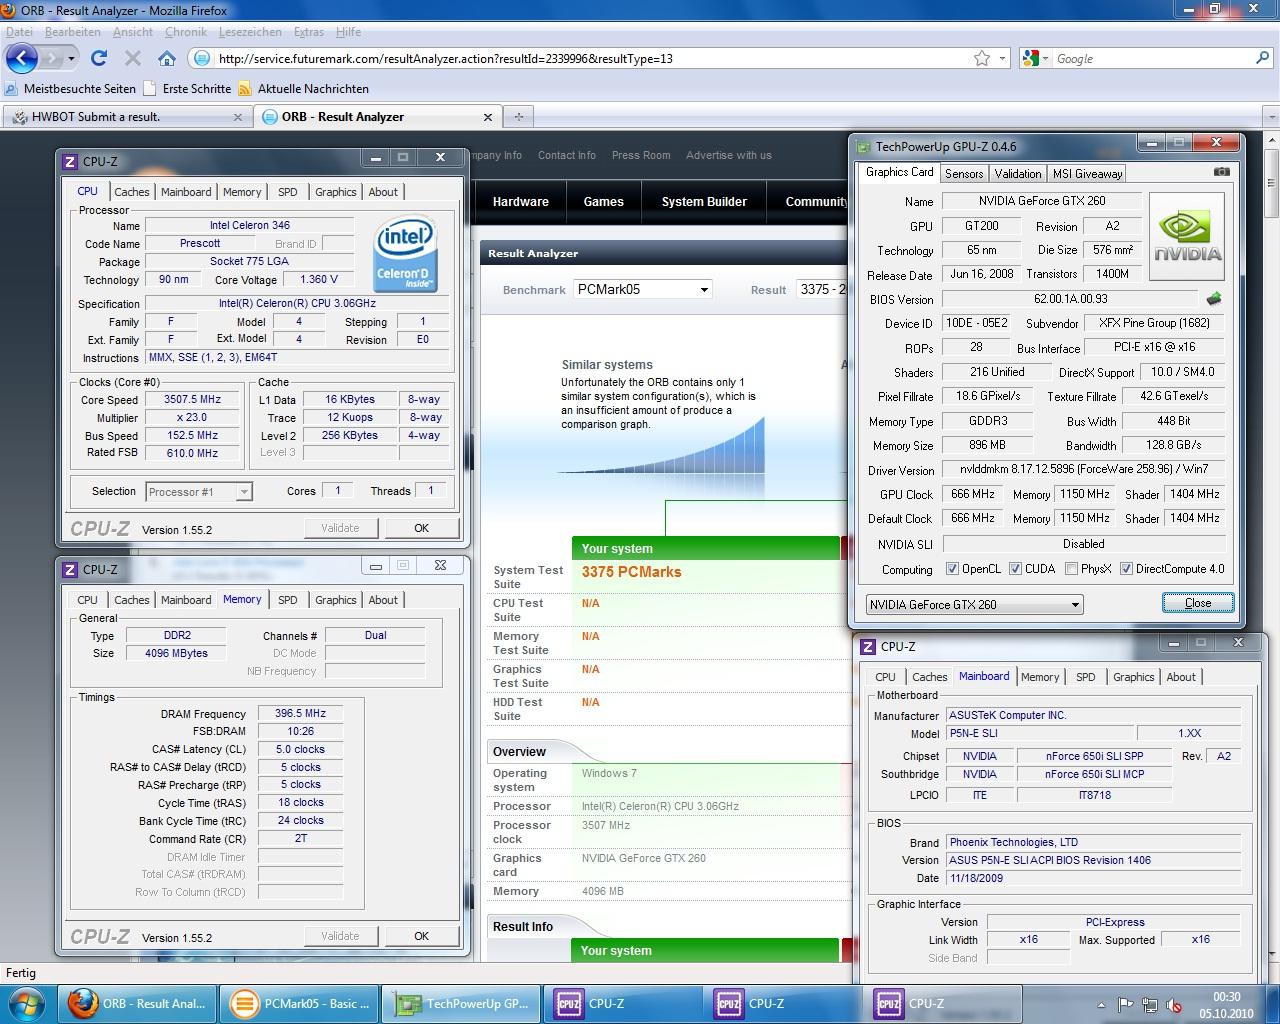This screenshot has height=1024, width=1280.
Task: Close the HWBOT Submit a result tab
Action: click(238, 117)
